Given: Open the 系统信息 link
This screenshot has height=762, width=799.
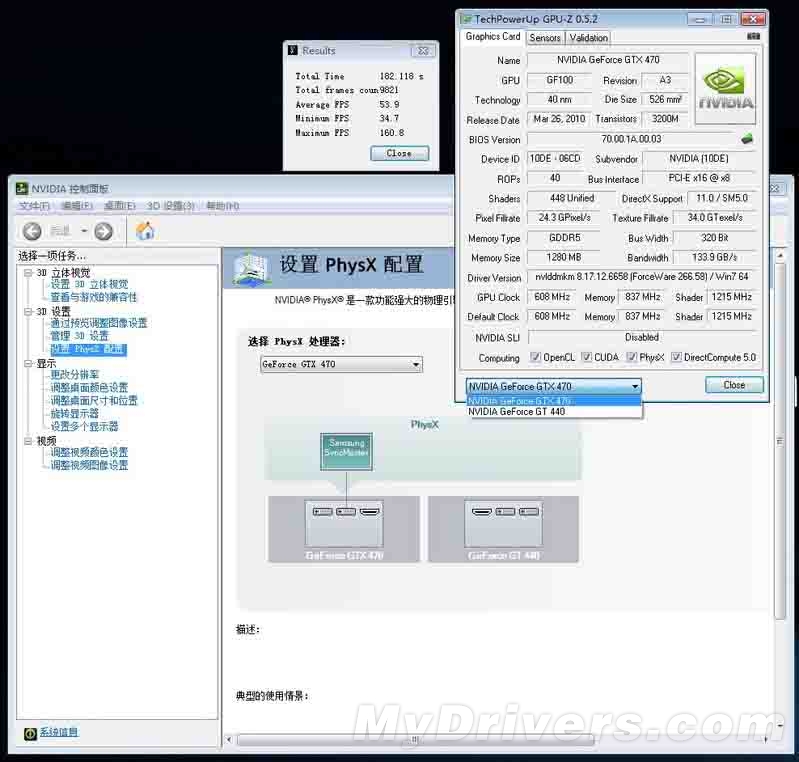Looking at the screenshot, I should (59, 732).
